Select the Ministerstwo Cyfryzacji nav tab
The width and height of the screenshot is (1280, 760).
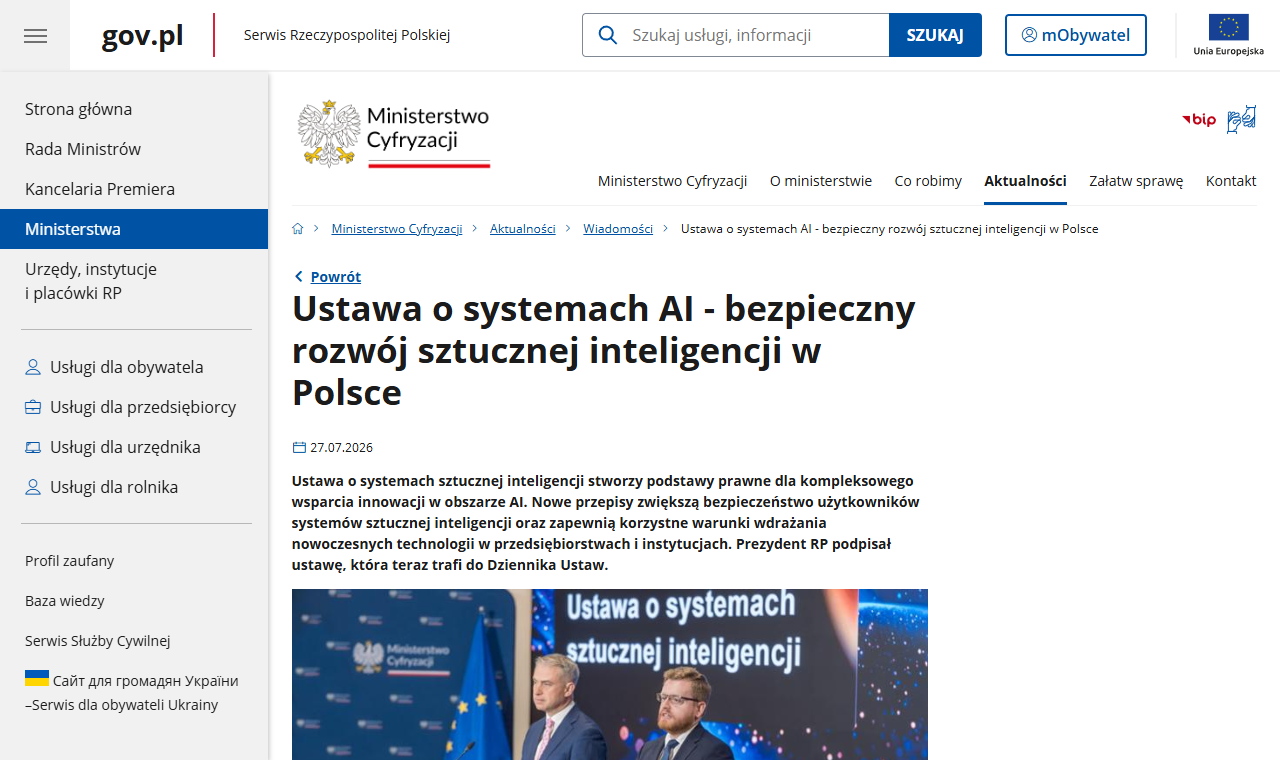pos(673,181)
